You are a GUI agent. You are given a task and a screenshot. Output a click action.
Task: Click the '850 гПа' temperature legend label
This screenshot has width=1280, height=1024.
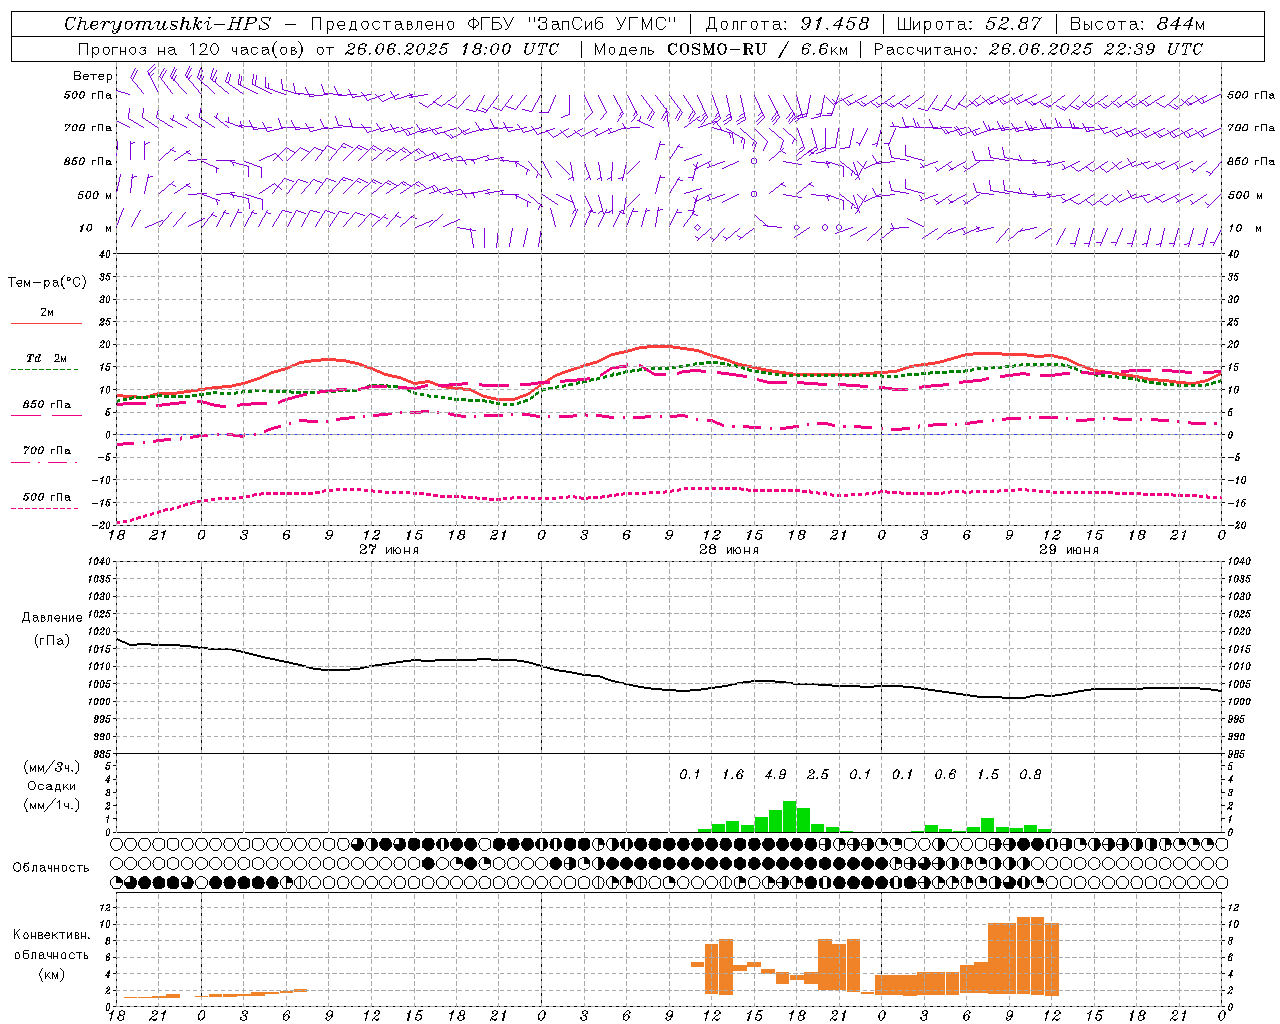tap(47, 405)
